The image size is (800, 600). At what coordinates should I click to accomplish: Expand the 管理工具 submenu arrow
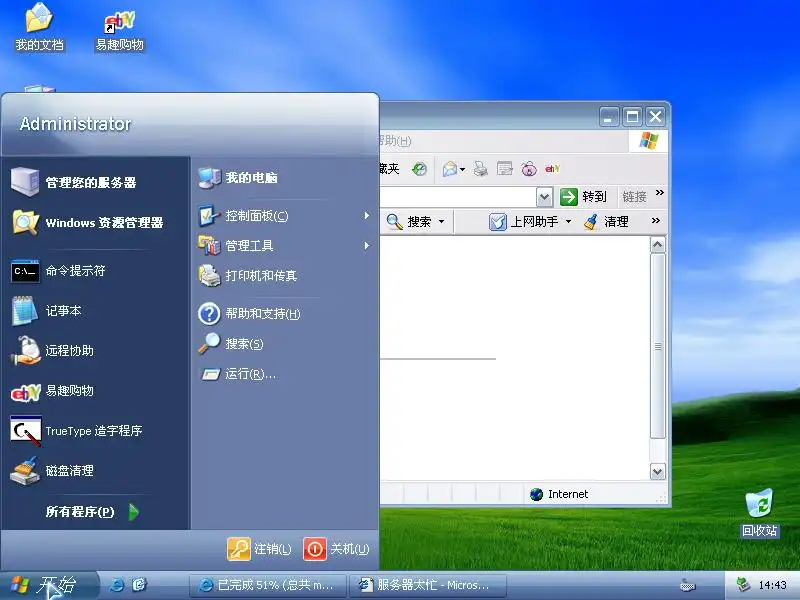coord(366,245)
